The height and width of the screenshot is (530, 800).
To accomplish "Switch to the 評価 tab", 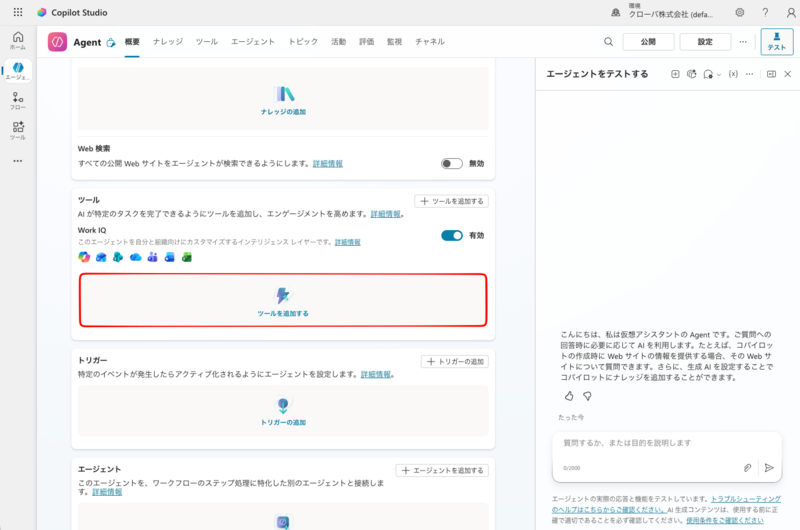I will [x=366, y=42].
